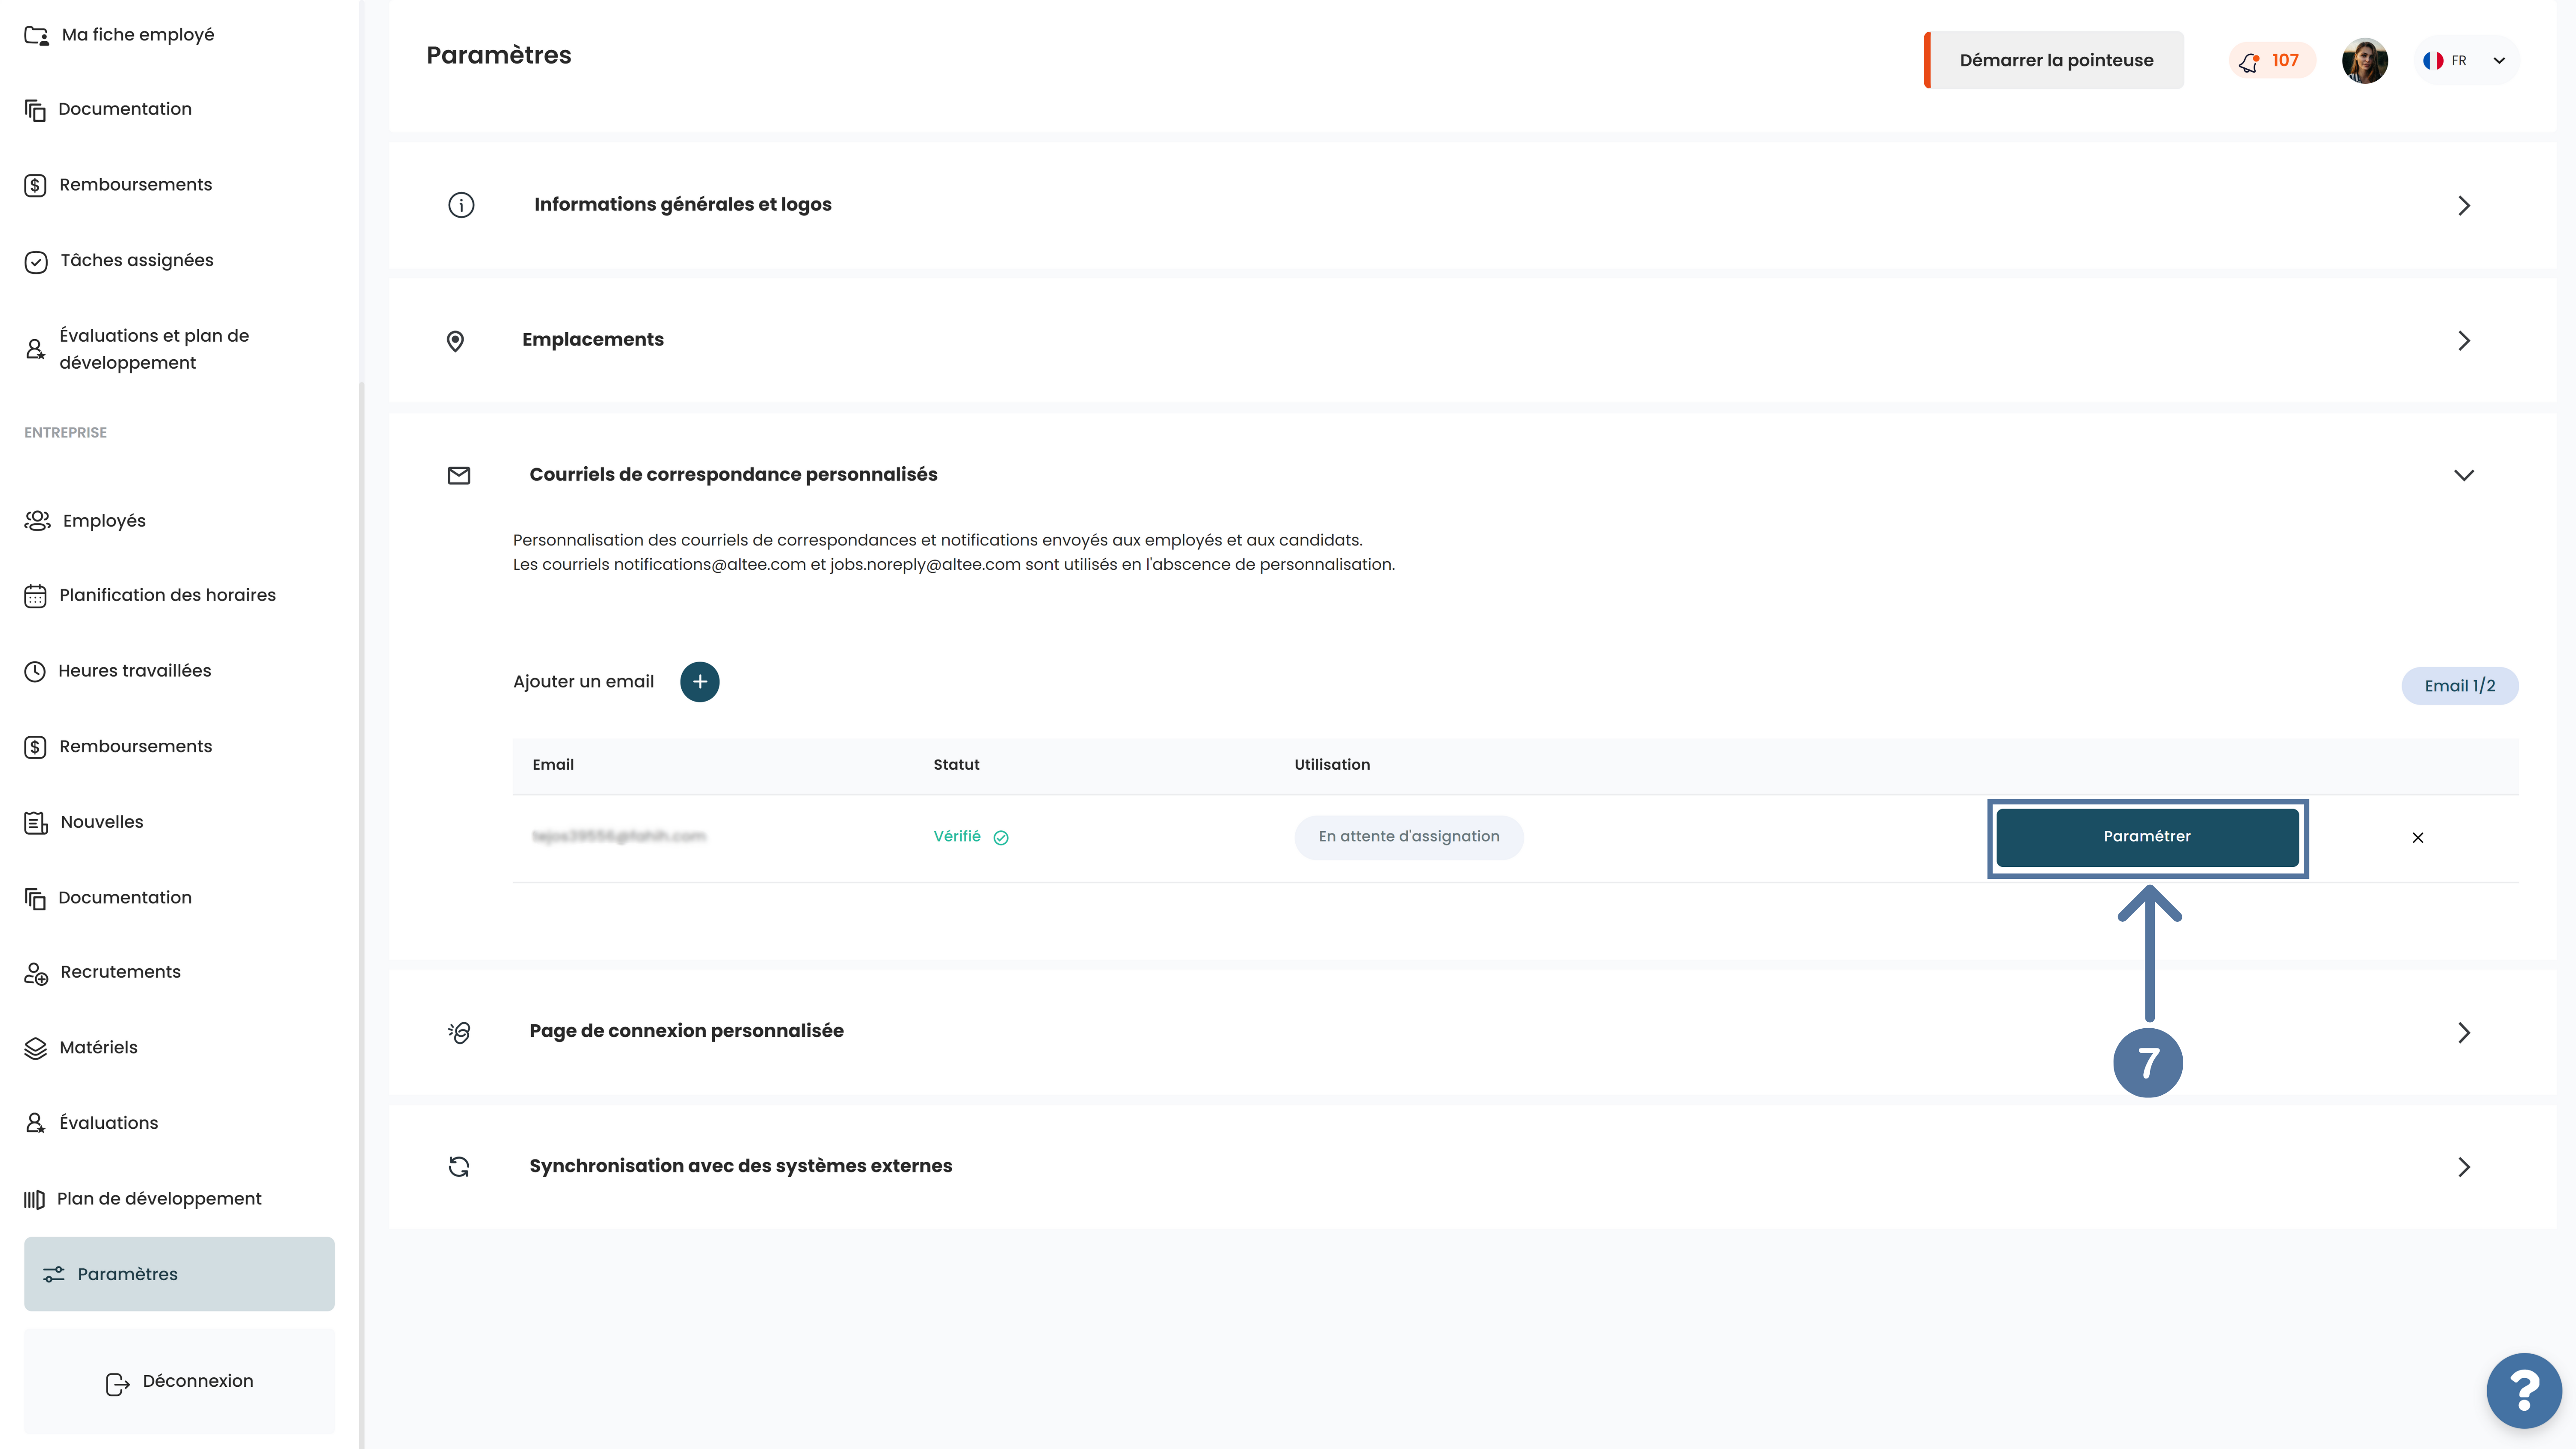Start the time clock with Démarrer la pointeuse

2054,60
